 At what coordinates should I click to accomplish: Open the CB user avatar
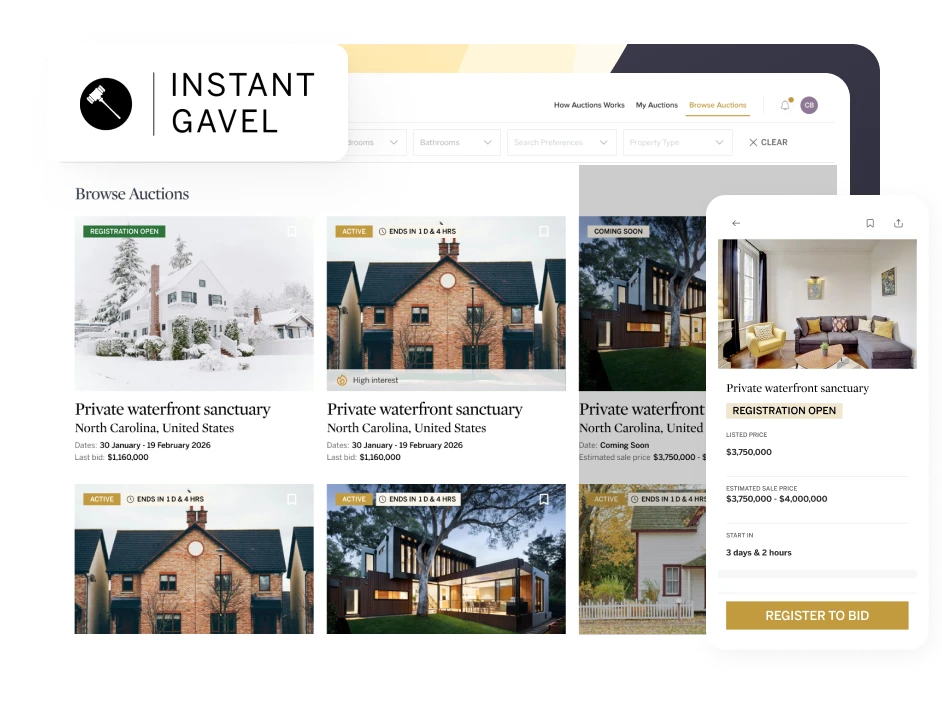click(809, 105)
